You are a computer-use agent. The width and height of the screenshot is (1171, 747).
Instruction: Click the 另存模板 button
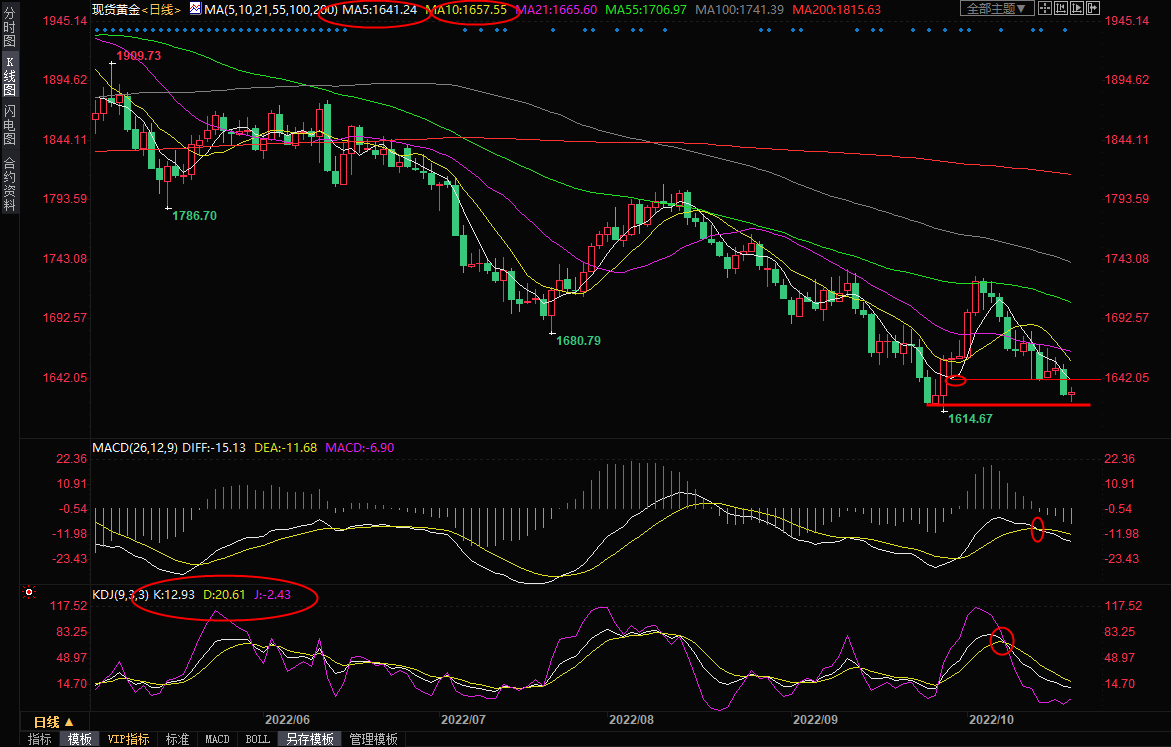(310, 739)
